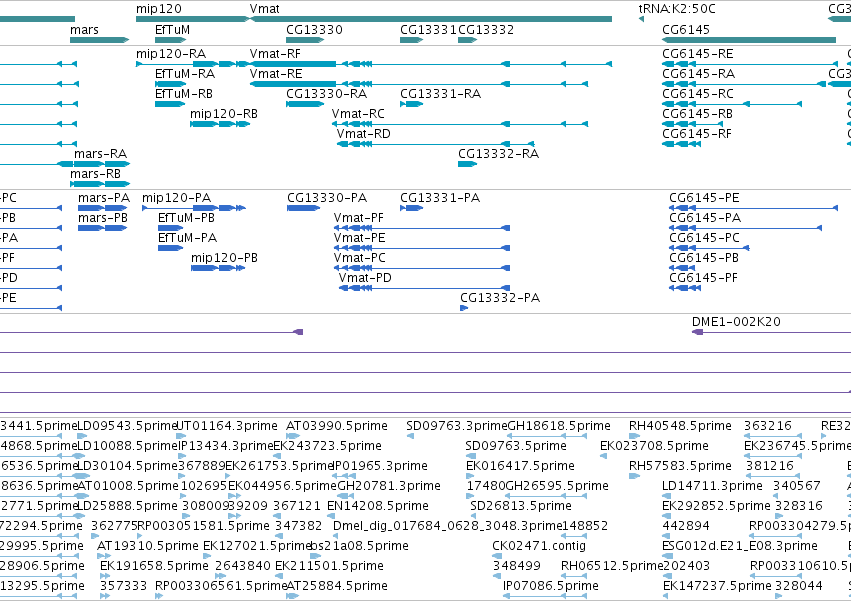Open the CG6145 gene label
The image size is (851, 601).
(685, 30)
